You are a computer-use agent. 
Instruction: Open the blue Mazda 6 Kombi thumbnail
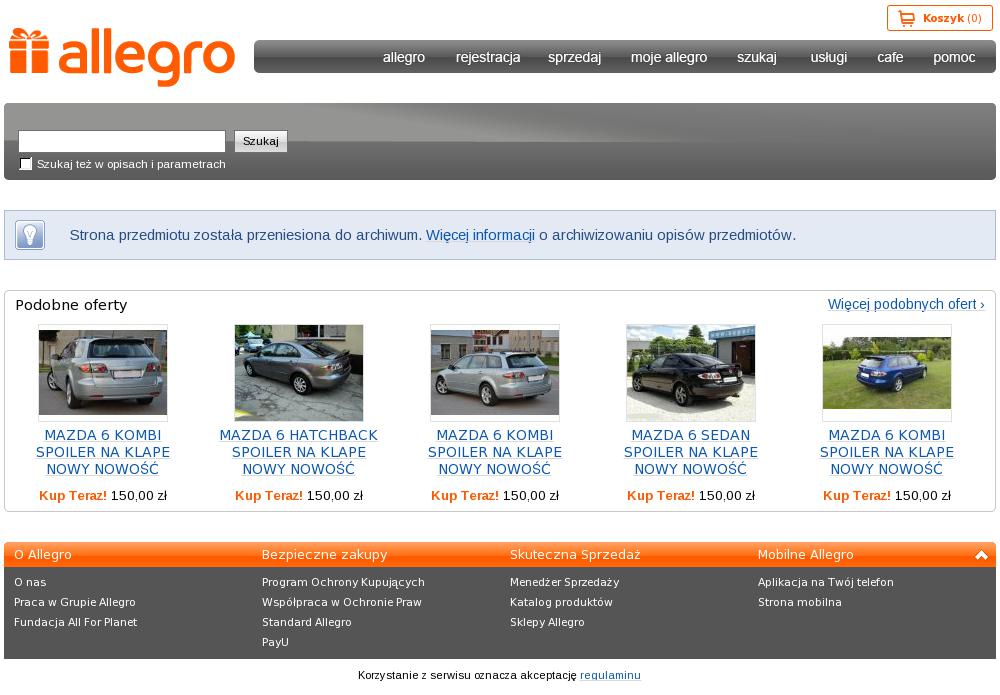(x=887, y=373)
